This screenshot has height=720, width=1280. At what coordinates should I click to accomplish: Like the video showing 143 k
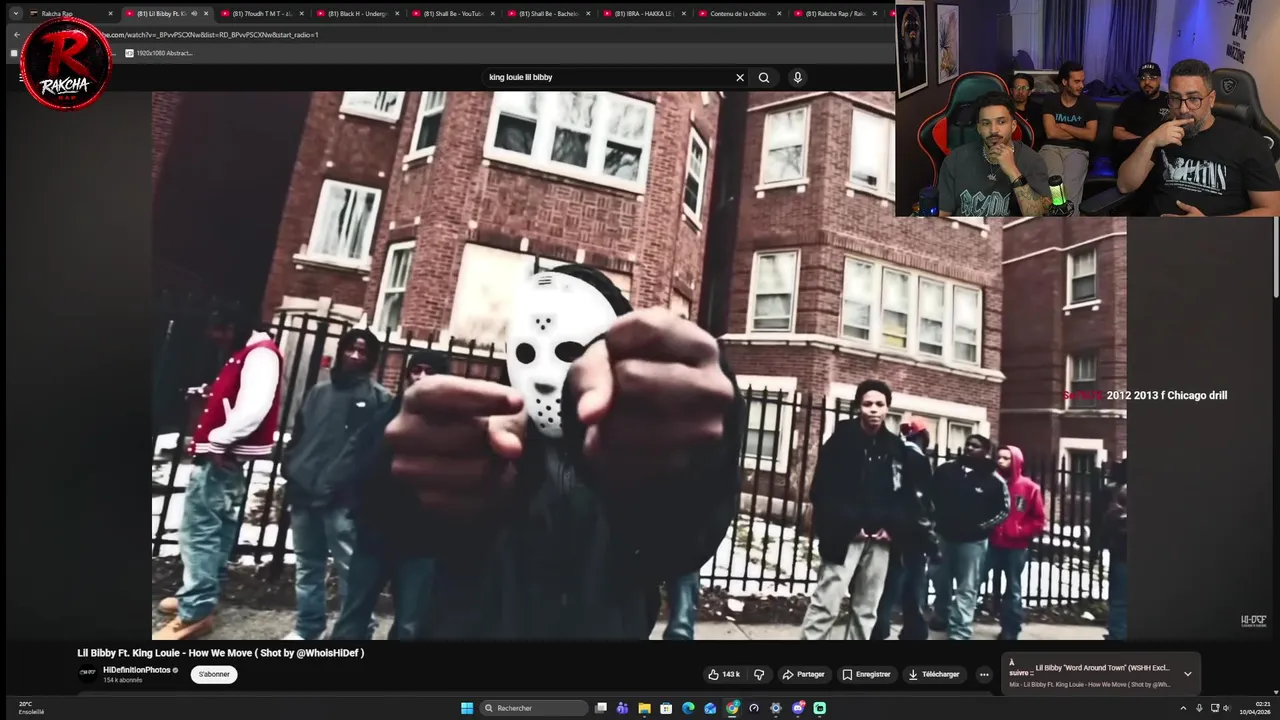click(x=724, y=674)
